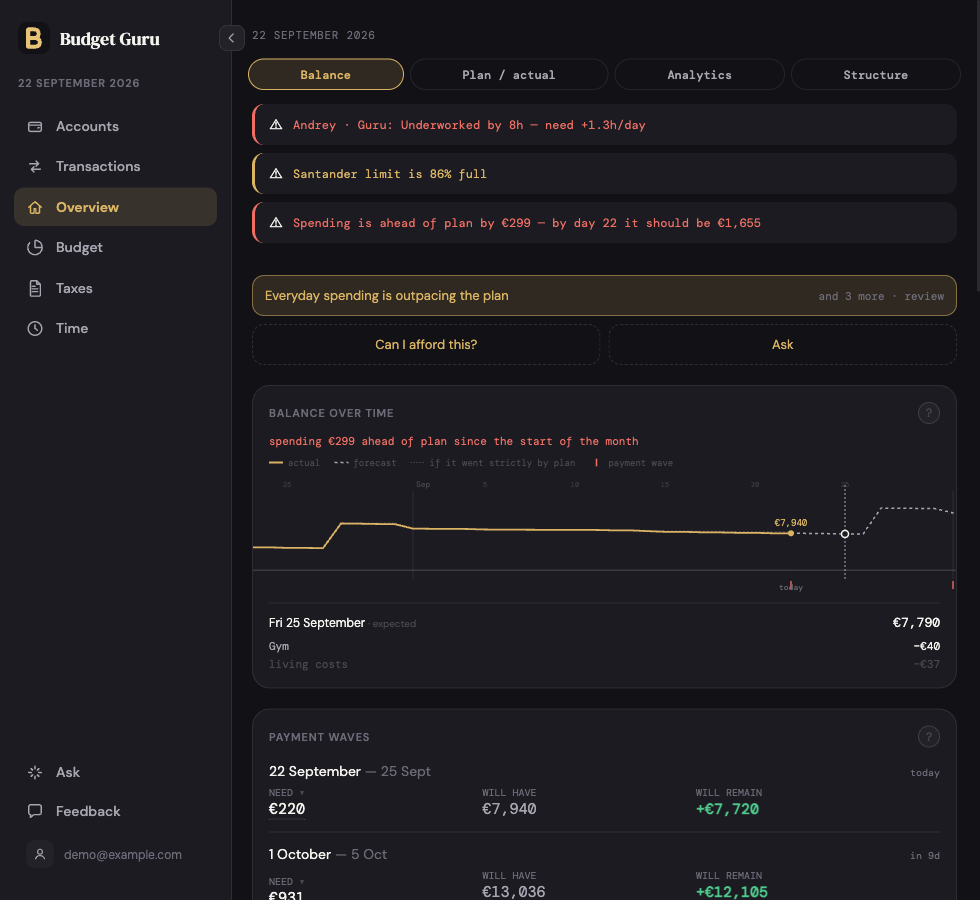Click the page scrollbar on right edge
This screenshot has width=980, height=900.
(978, 144)
